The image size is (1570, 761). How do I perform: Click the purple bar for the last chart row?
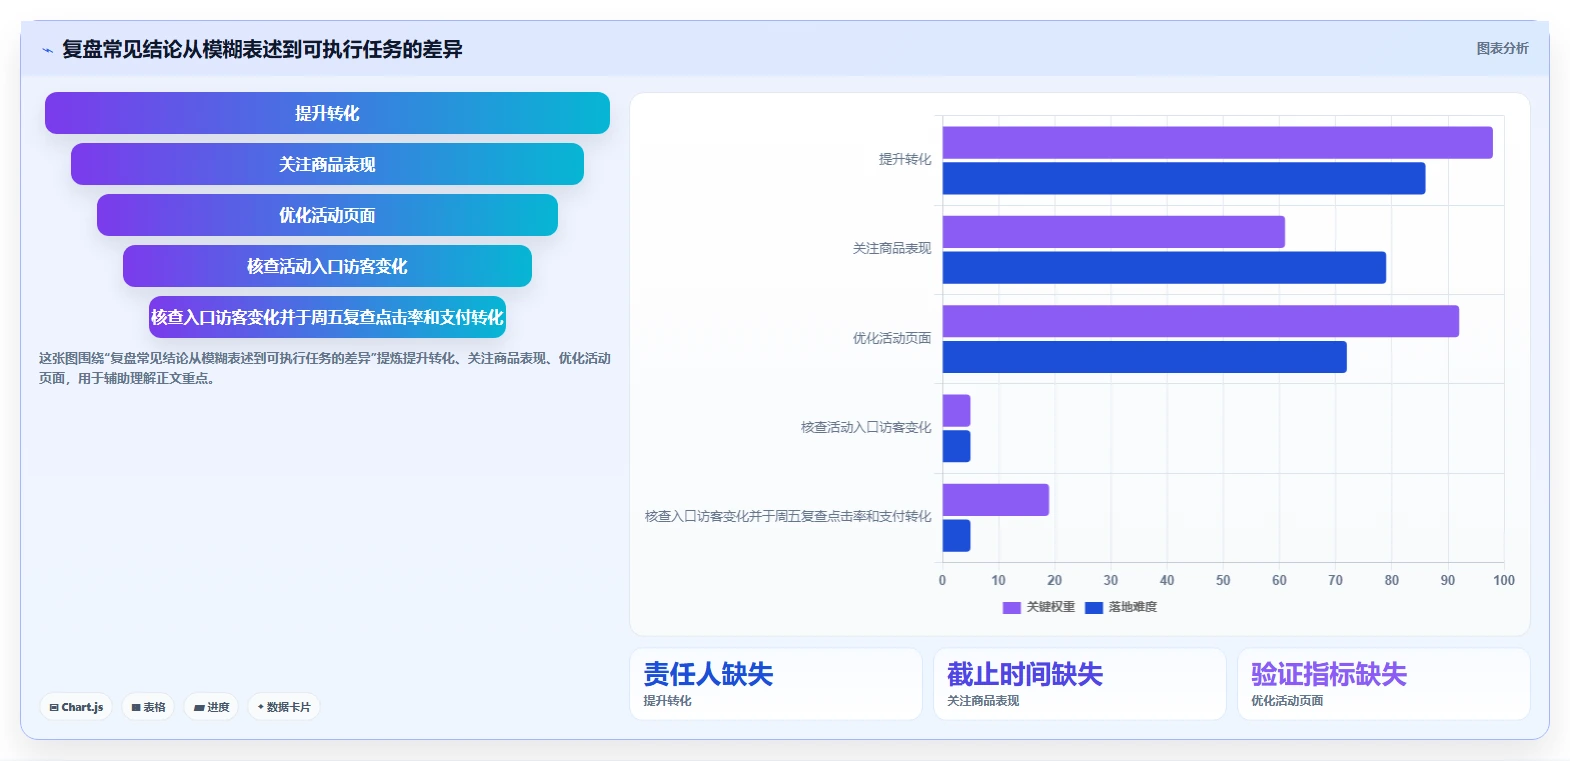click(x=995, y=500)
